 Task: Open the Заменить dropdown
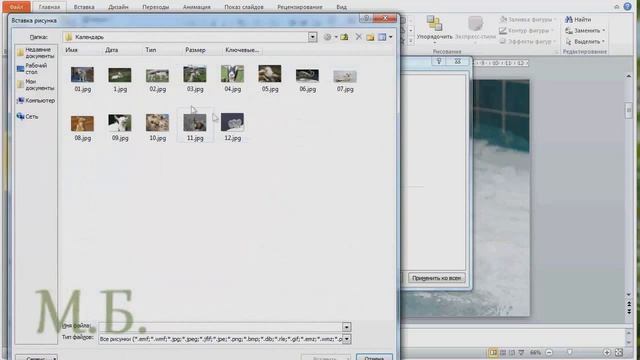(x=585, y=30)
